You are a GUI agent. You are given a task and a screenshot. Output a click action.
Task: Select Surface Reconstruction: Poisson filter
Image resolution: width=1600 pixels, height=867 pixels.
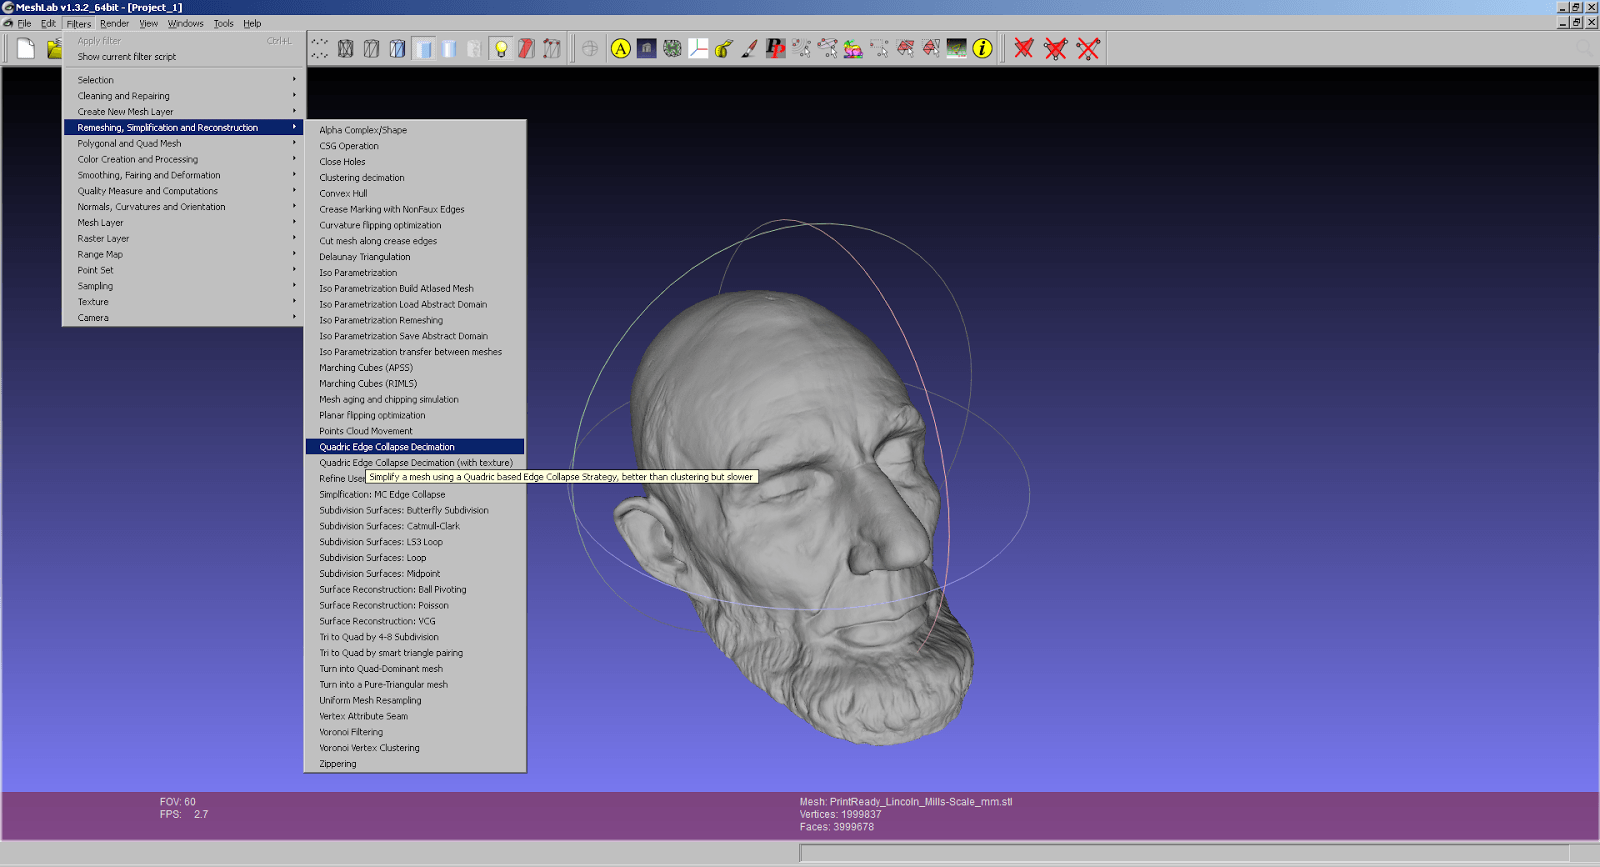tap(384, 605)
